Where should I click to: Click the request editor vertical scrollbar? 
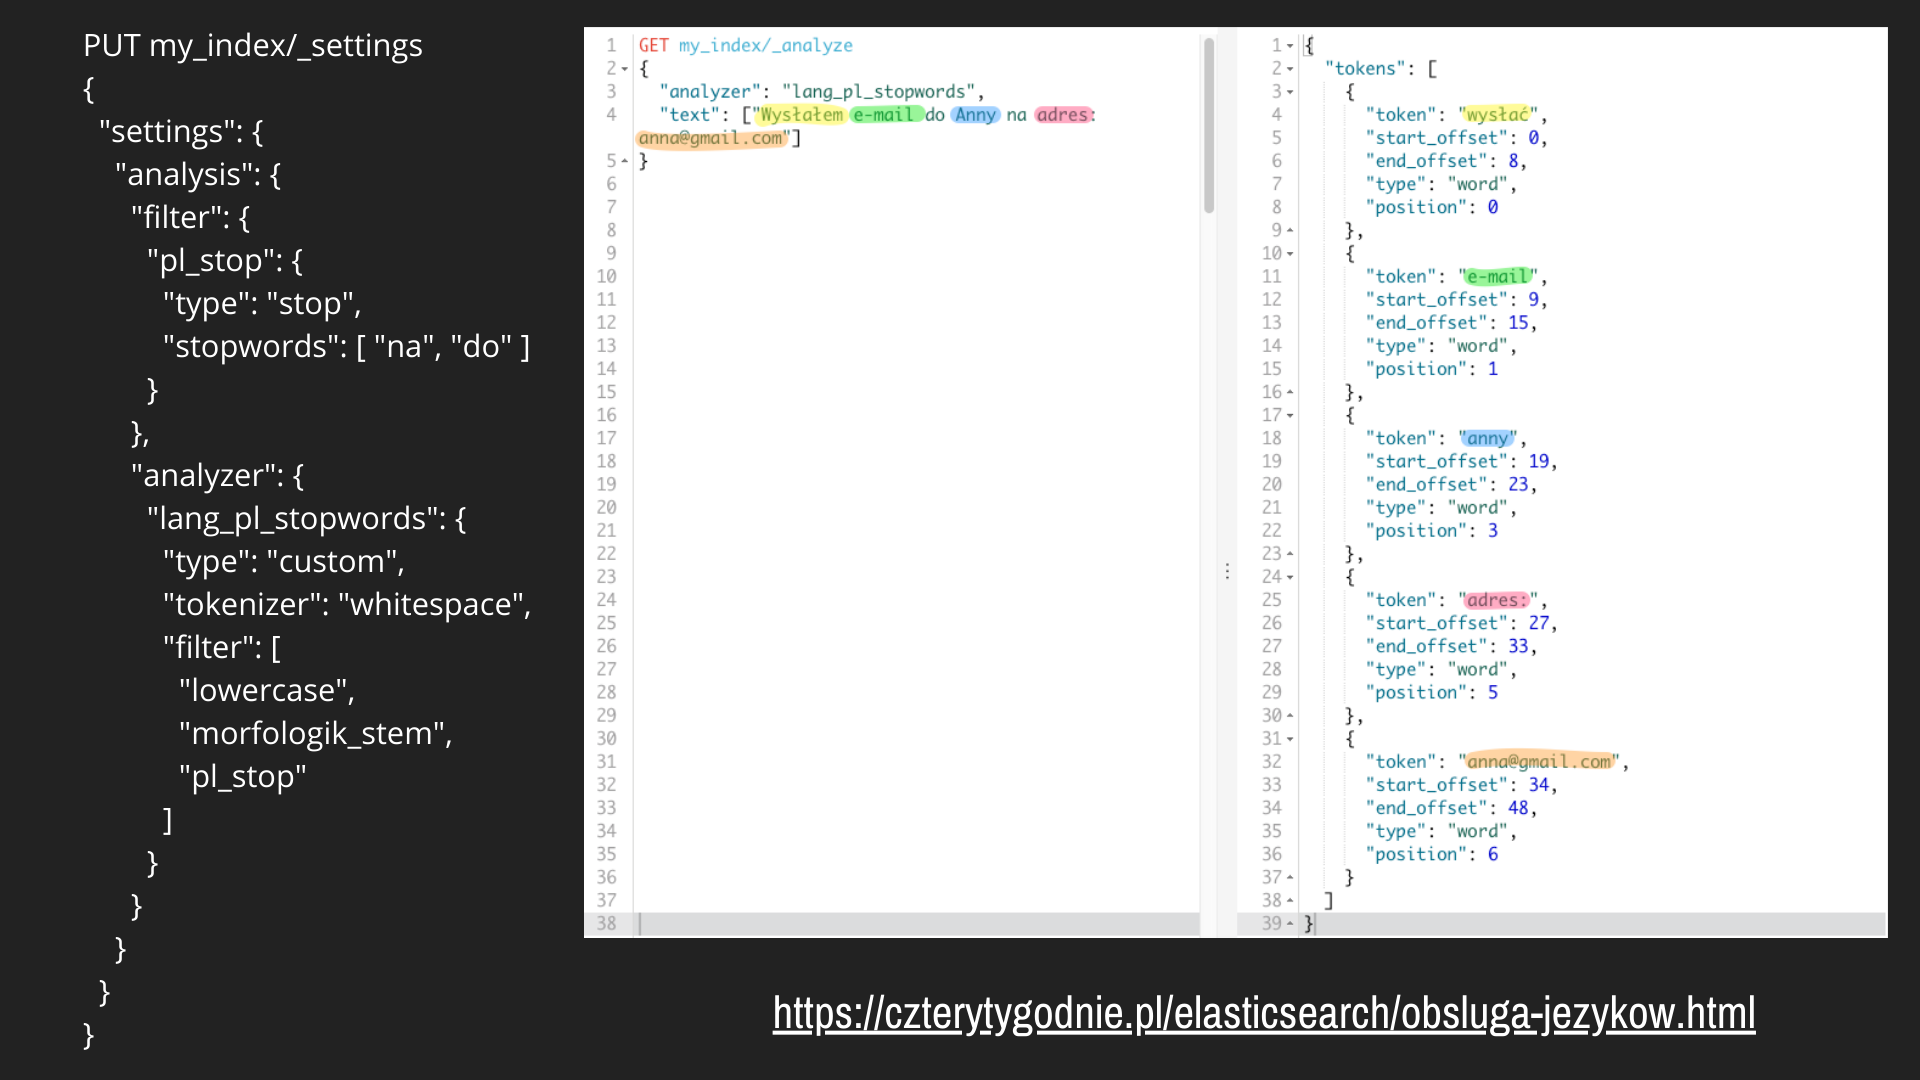1209,126
